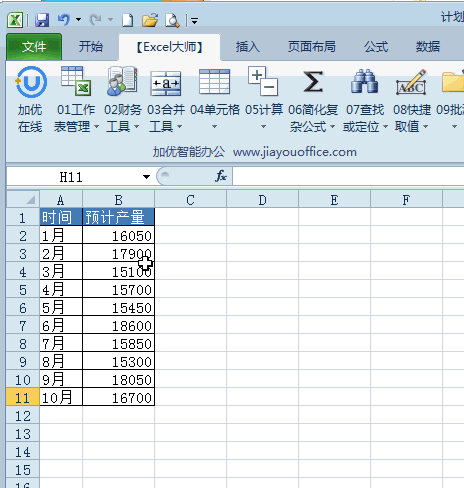The width and height of the screenshot is (464, 488).
Task: Click the 02财务工具 icon
Action: (122, 81)
